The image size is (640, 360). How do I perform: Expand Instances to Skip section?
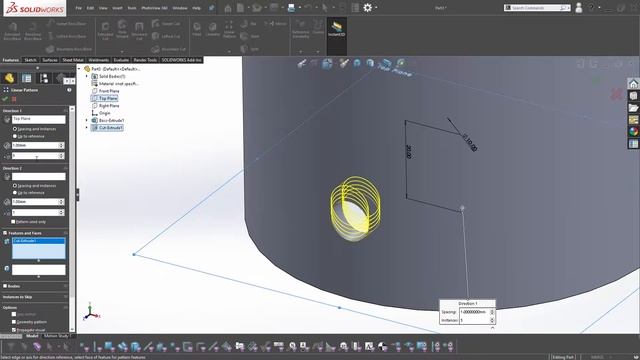coord(65,297)
